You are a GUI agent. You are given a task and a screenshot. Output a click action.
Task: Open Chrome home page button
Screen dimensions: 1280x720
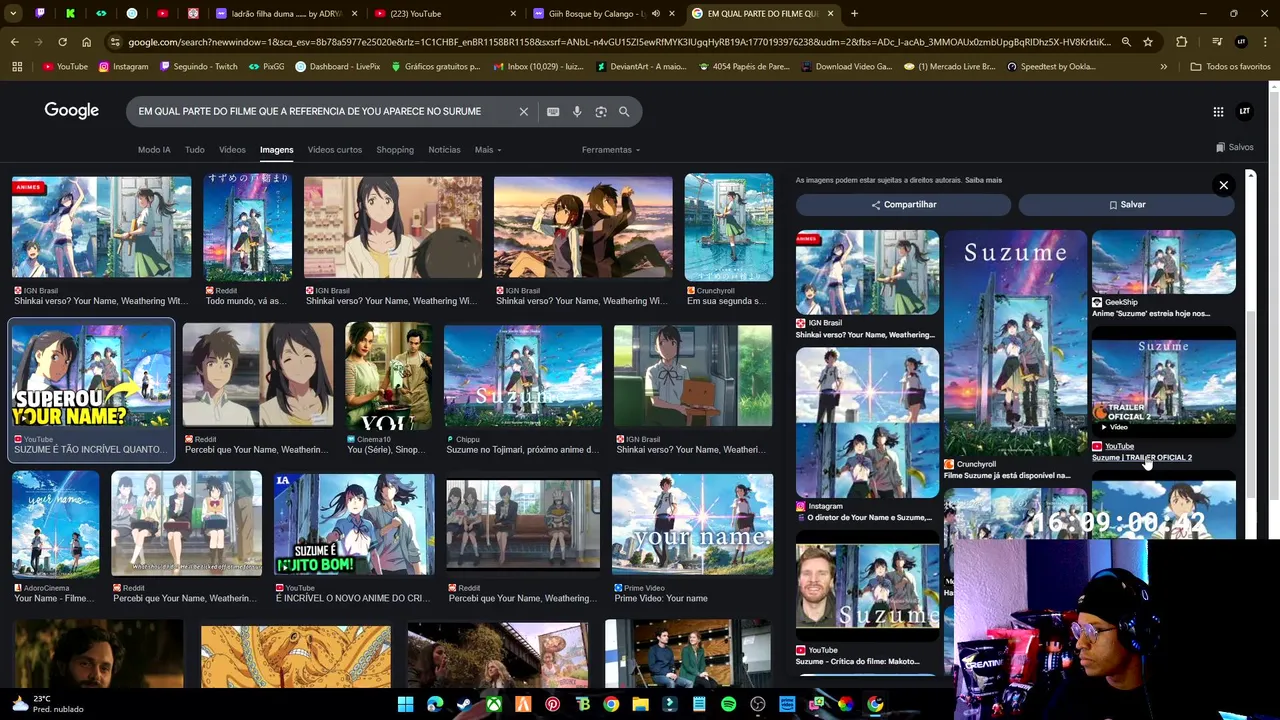[x=86, y=42]
